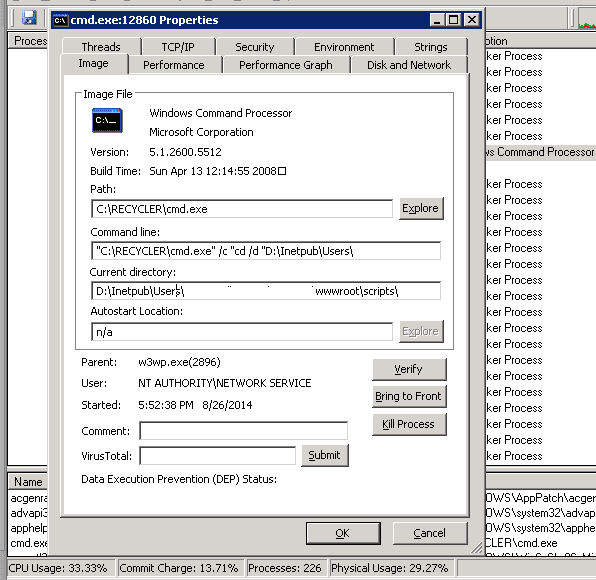
Task: Click Bring to Front button
Action: (409, 396)
